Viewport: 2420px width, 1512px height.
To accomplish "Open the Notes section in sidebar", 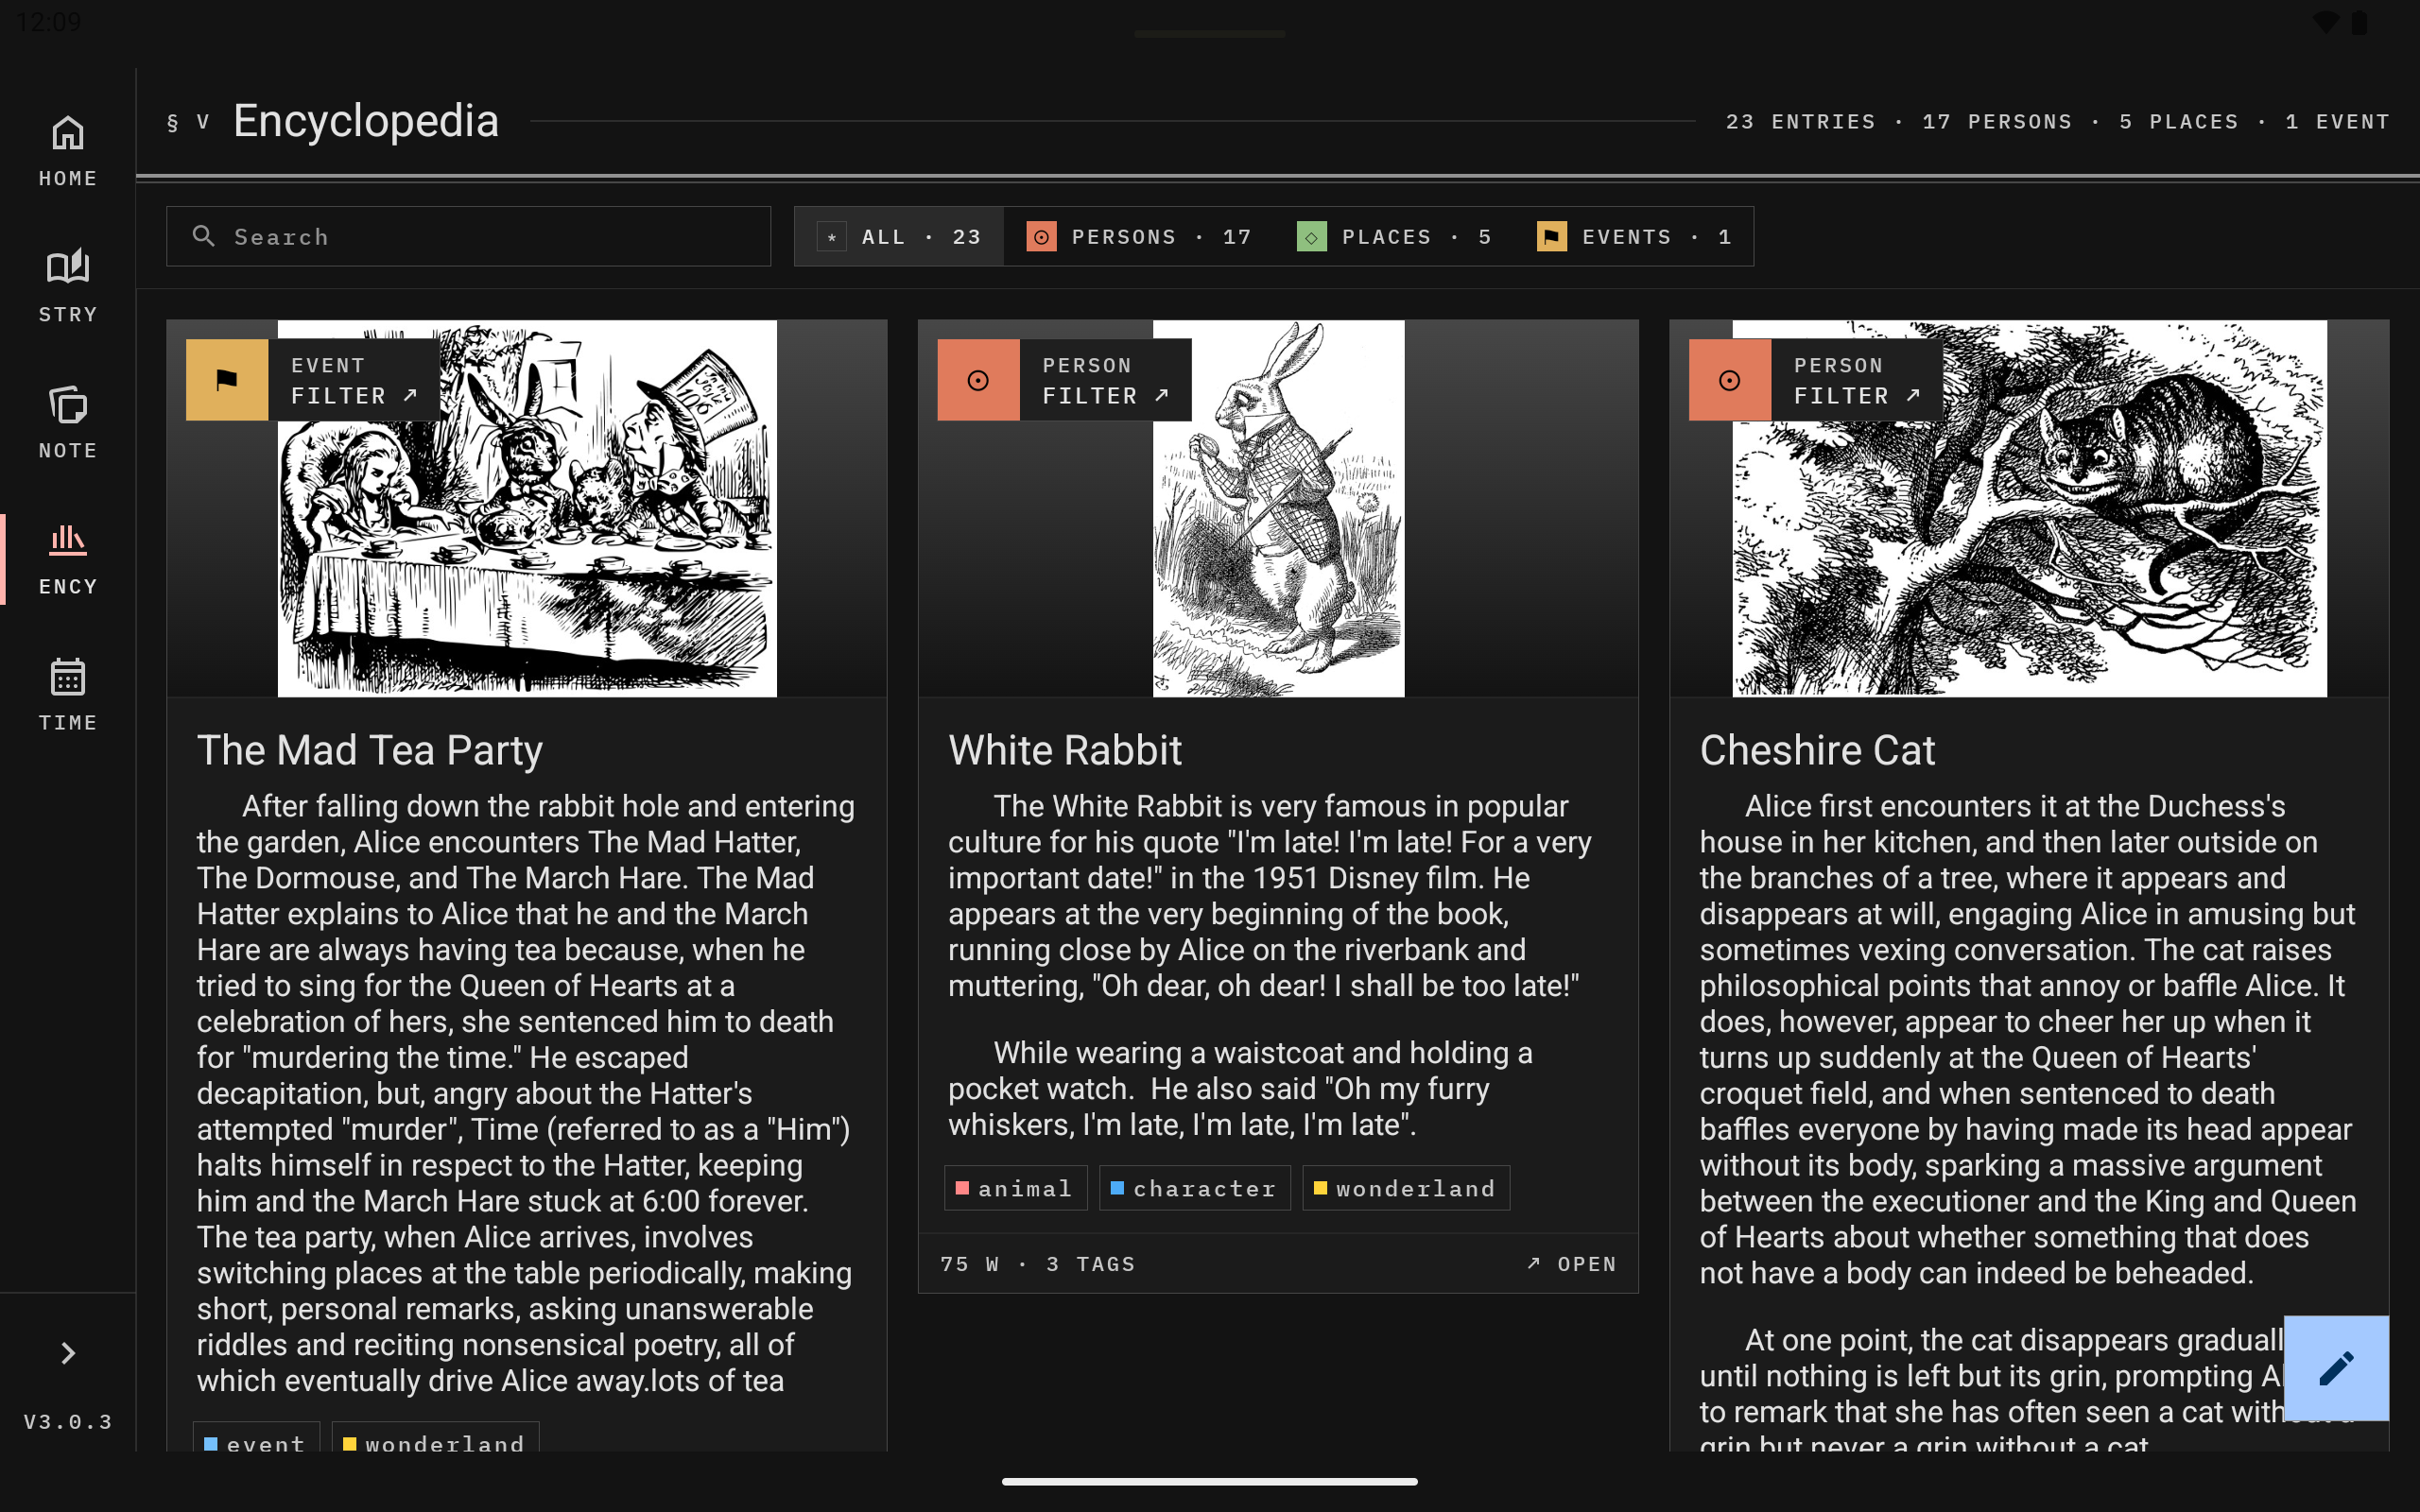I will 68,423.
